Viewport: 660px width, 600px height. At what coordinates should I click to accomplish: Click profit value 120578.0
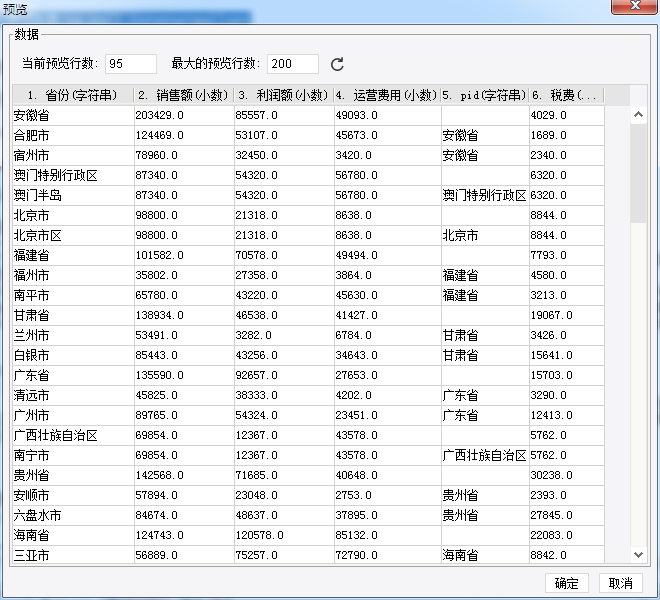284,535
